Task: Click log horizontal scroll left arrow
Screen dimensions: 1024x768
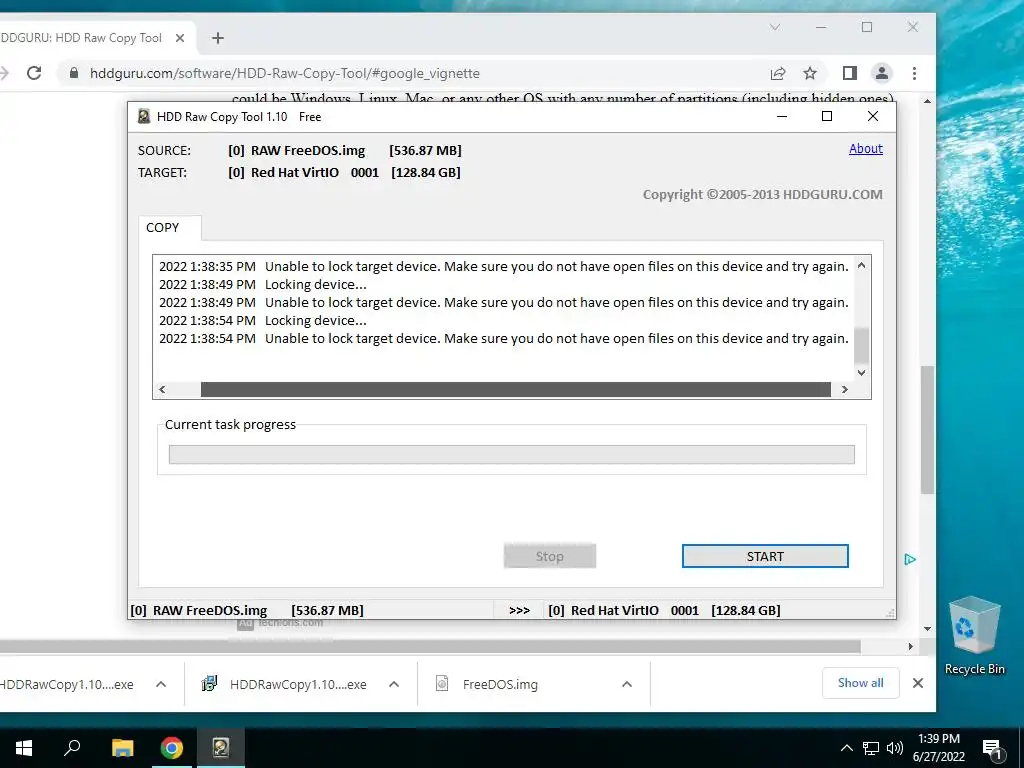Action: pos(162,389)
